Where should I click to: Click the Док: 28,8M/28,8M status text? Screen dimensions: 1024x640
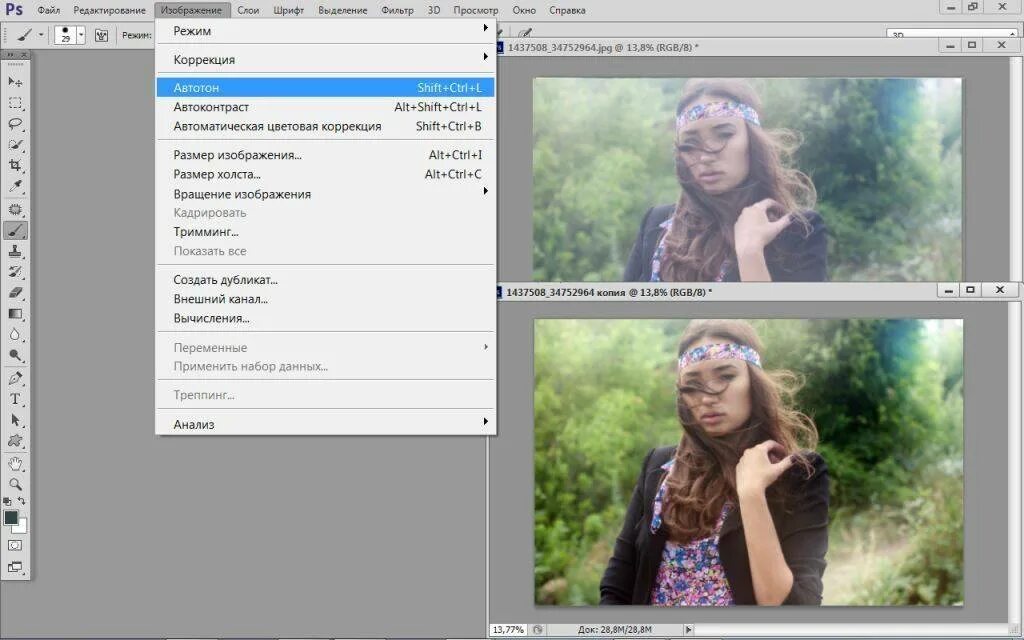coord(615,630)
